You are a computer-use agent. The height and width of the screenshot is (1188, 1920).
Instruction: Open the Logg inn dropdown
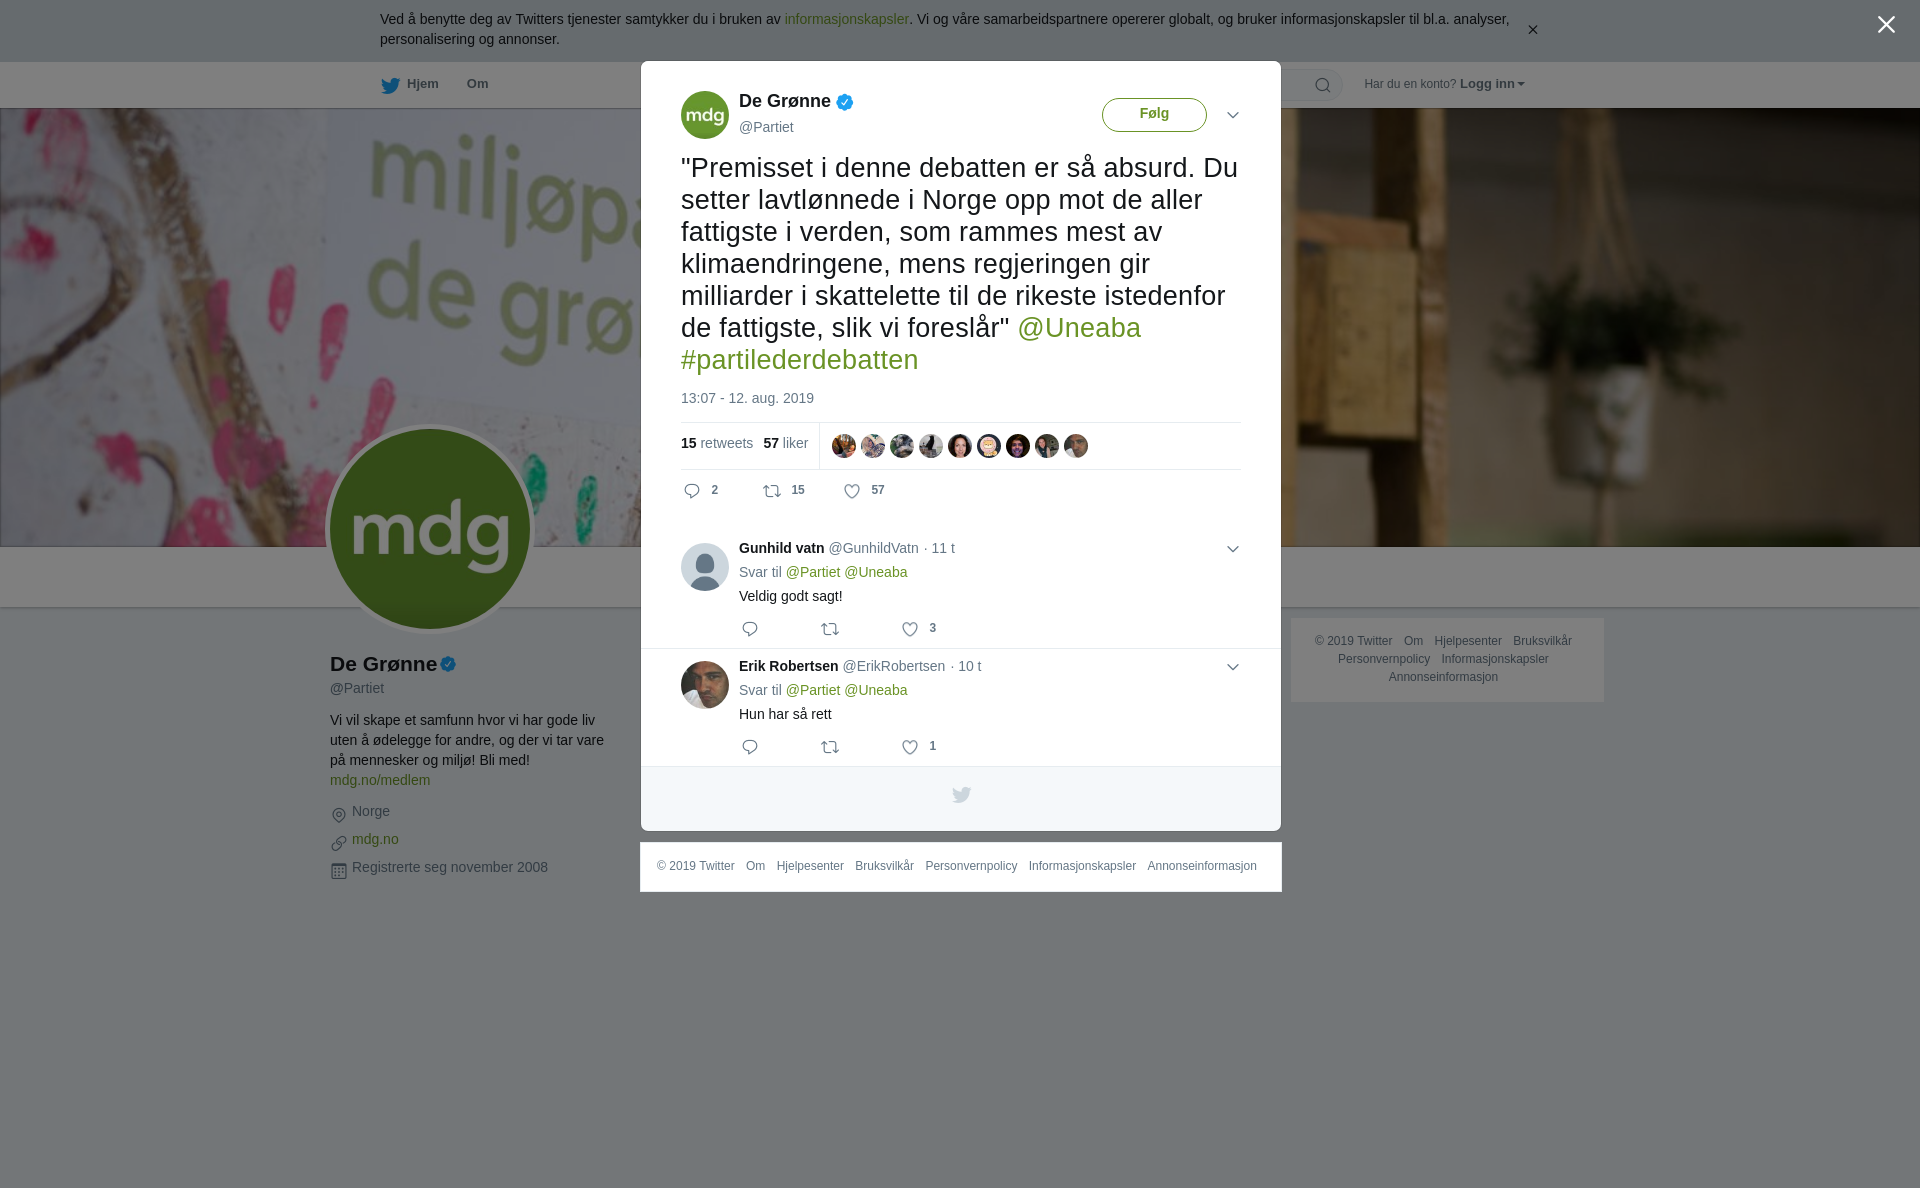pos(1491,84)
